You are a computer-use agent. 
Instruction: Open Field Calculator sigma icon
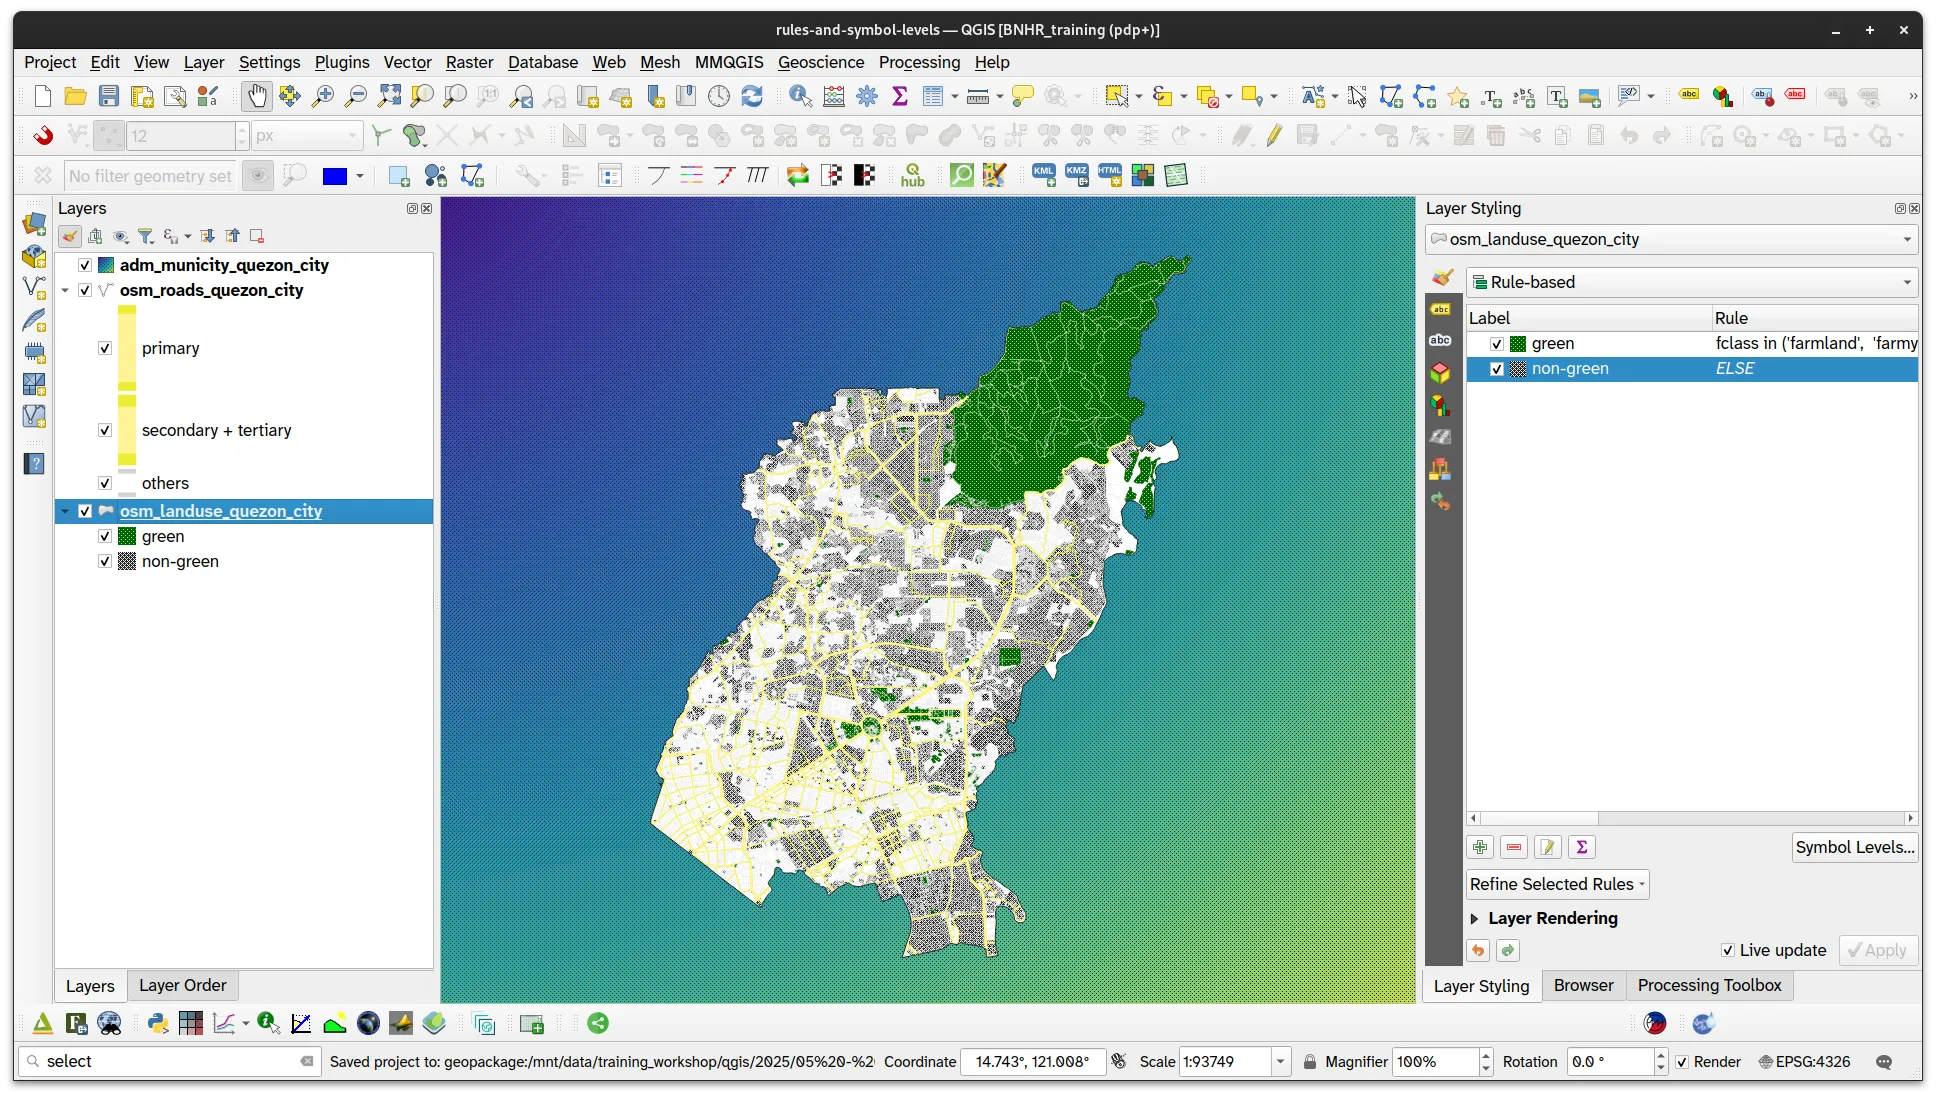tap(899, 96)
